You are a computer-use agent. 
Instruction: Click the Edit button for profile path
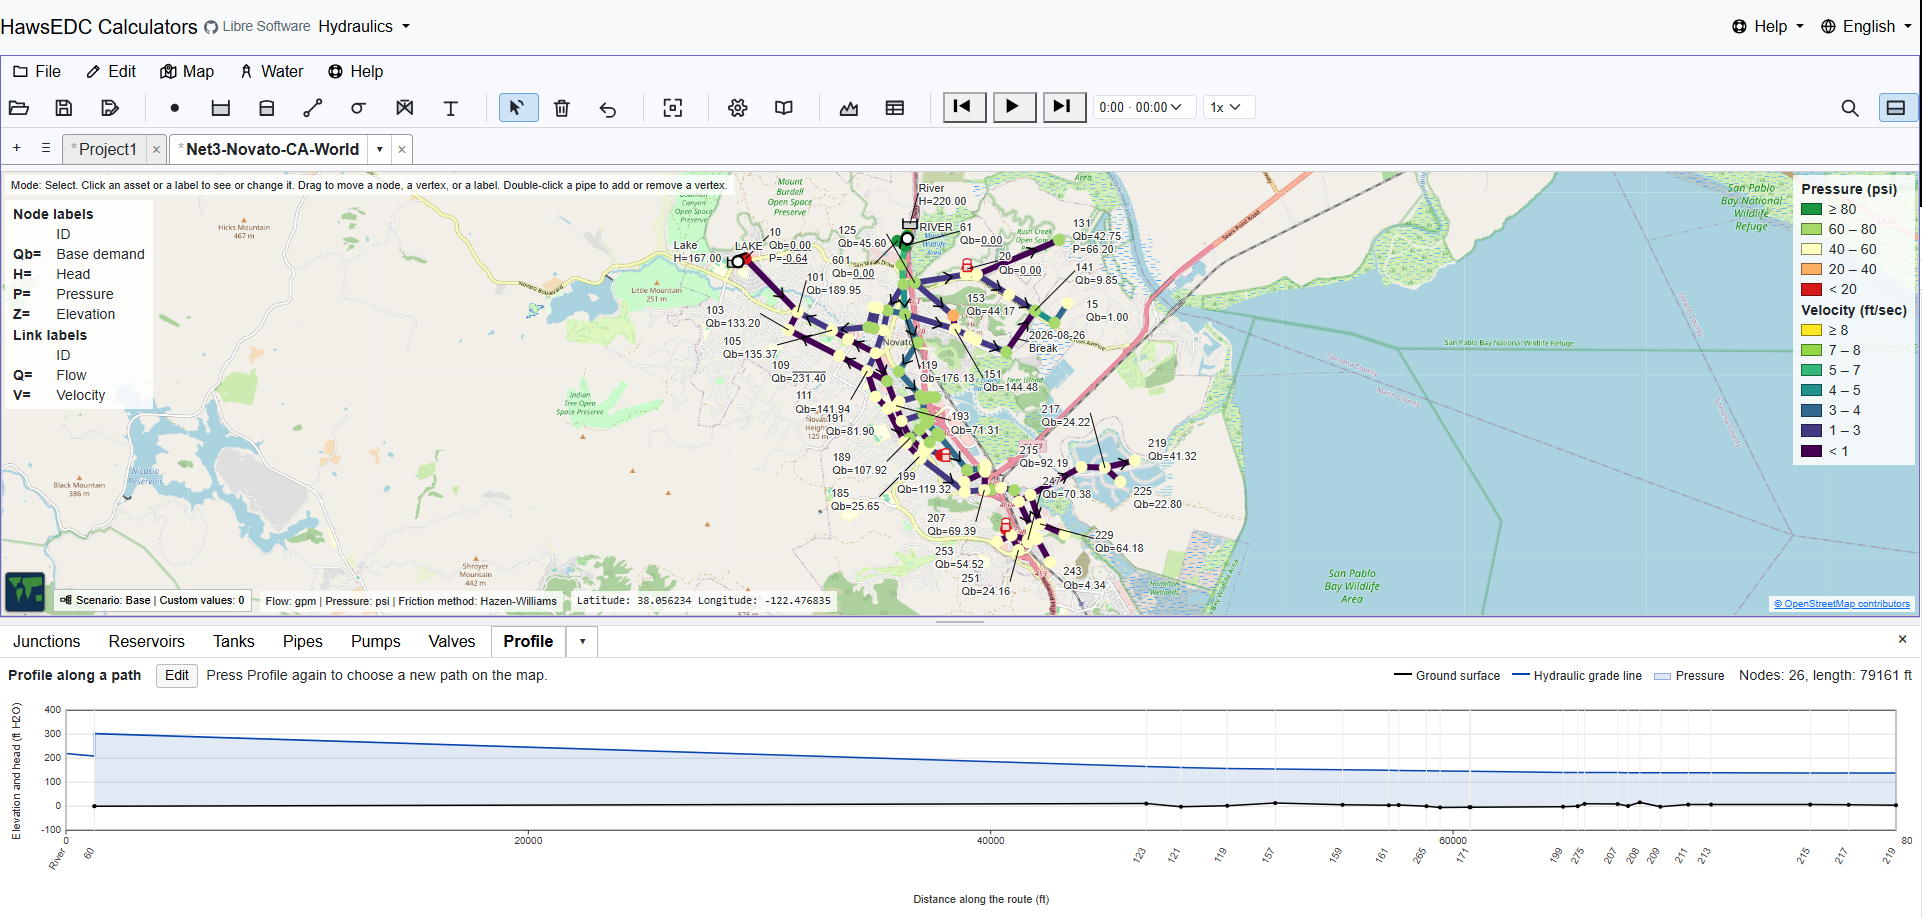(177, 676)
